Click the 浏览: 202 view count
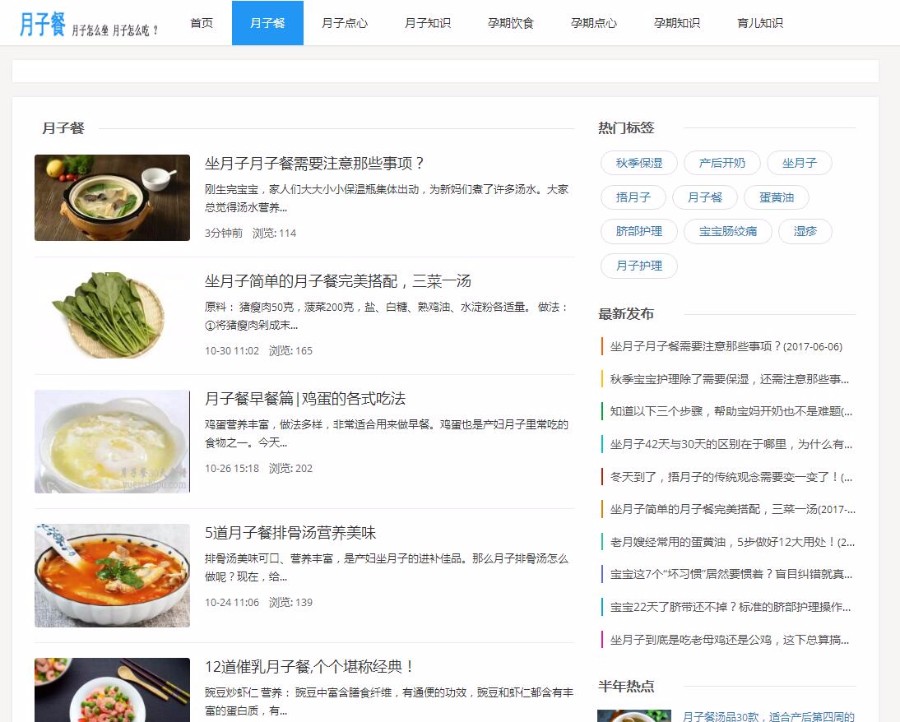The width and height of the screenshot is (900, 722). [291, 468]
